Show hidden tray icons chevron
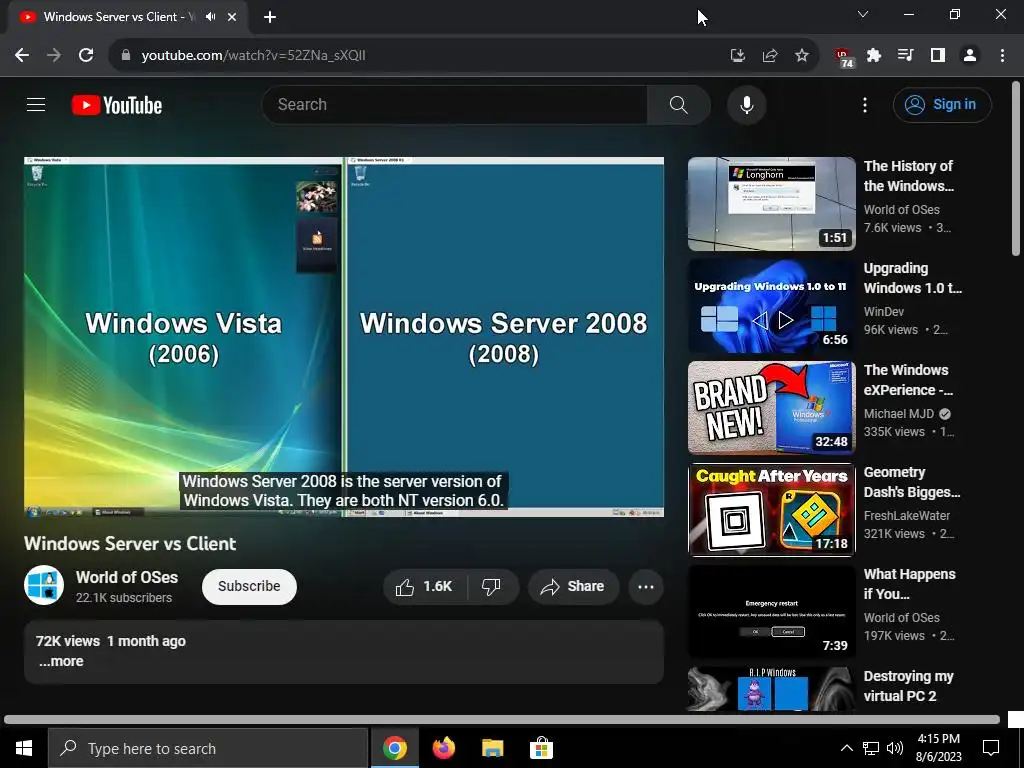 pos(846,748)
